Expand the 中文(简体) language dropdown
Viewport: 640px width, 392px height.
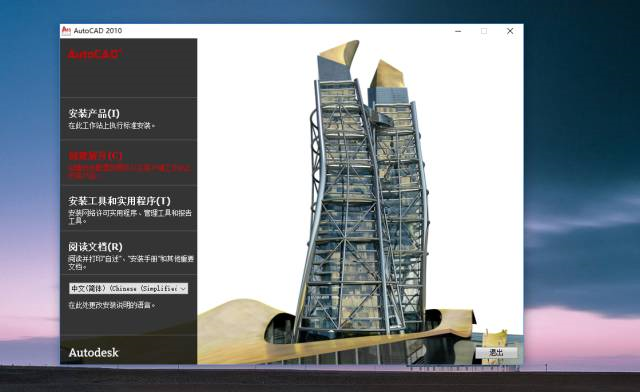click(x=128, y=288)
